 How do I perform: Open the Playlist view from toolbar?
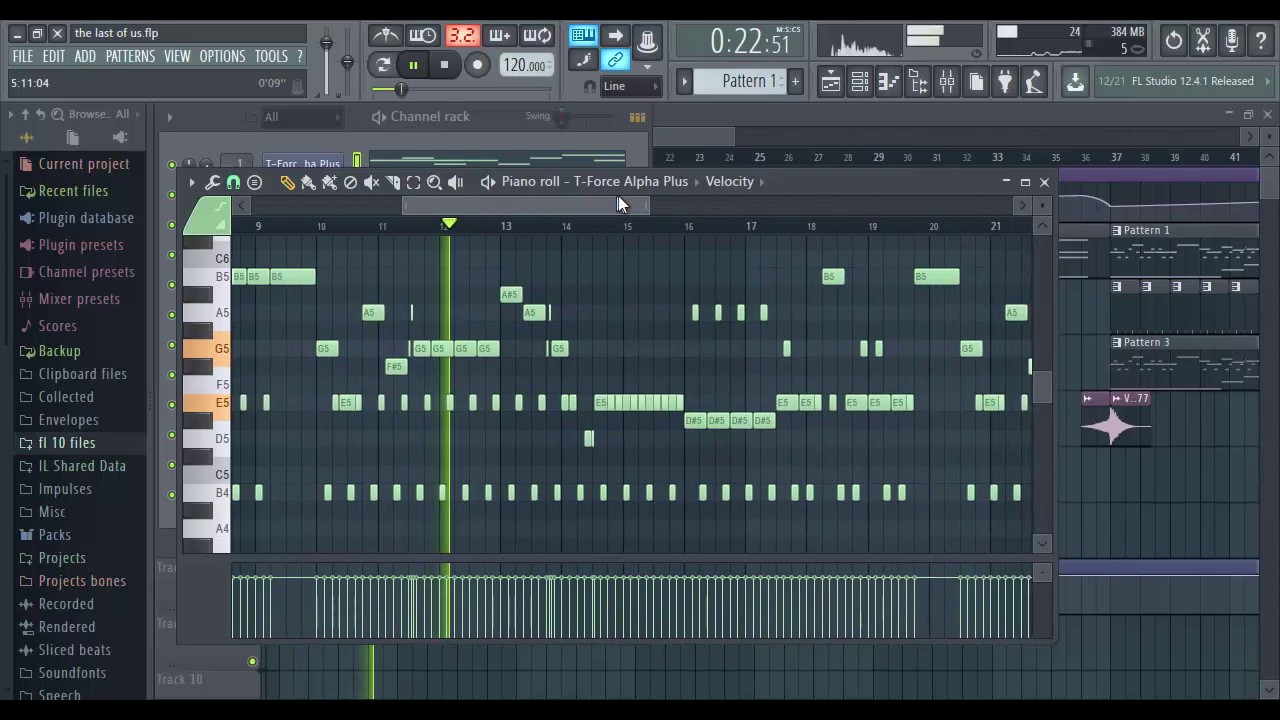pos(831,82)
